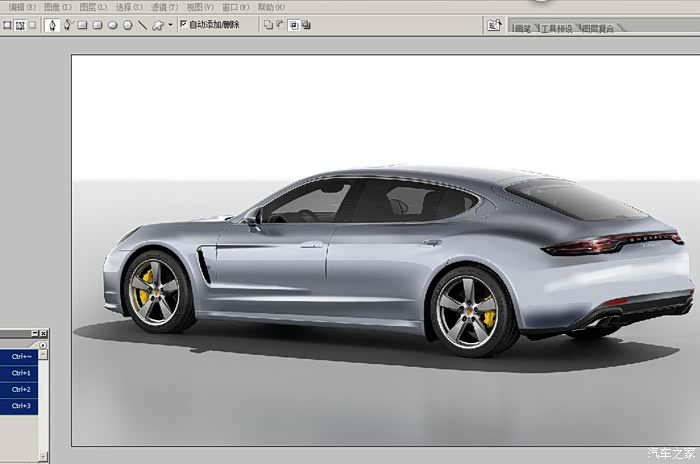Screen dimensions: 700x464
Task: Switch to Paths mode in options bar
Action: click(x=20, y=25)
